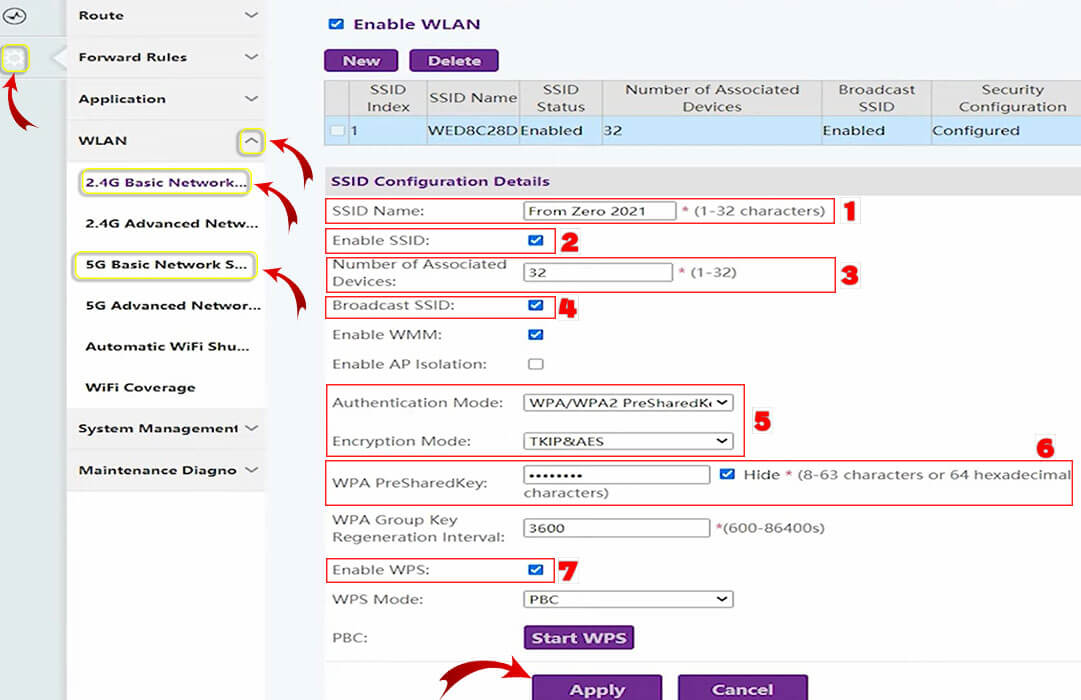Click the Start WPS button
Viewport: 1081px width, 700px height.
point(579,638)
